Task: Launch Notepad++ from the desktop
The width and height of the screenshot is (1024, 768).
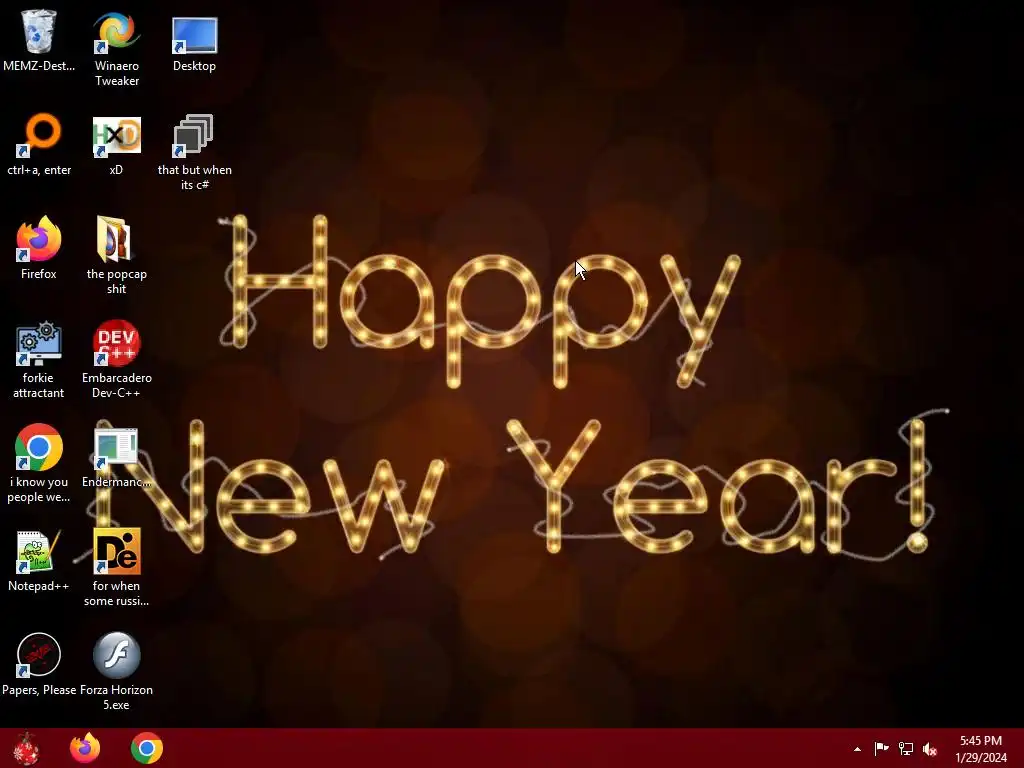Action: click(39, 551)
